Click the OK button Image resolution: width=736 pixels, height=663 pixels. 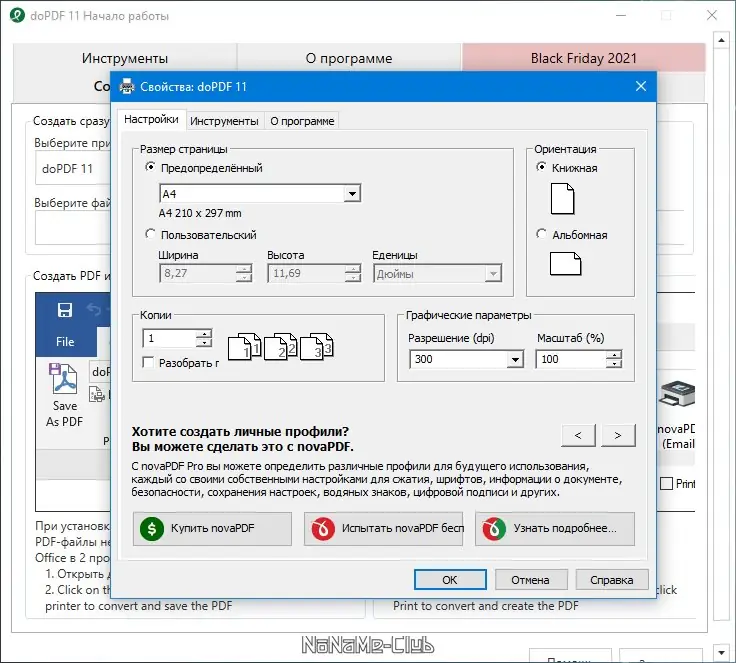(450, 580)
